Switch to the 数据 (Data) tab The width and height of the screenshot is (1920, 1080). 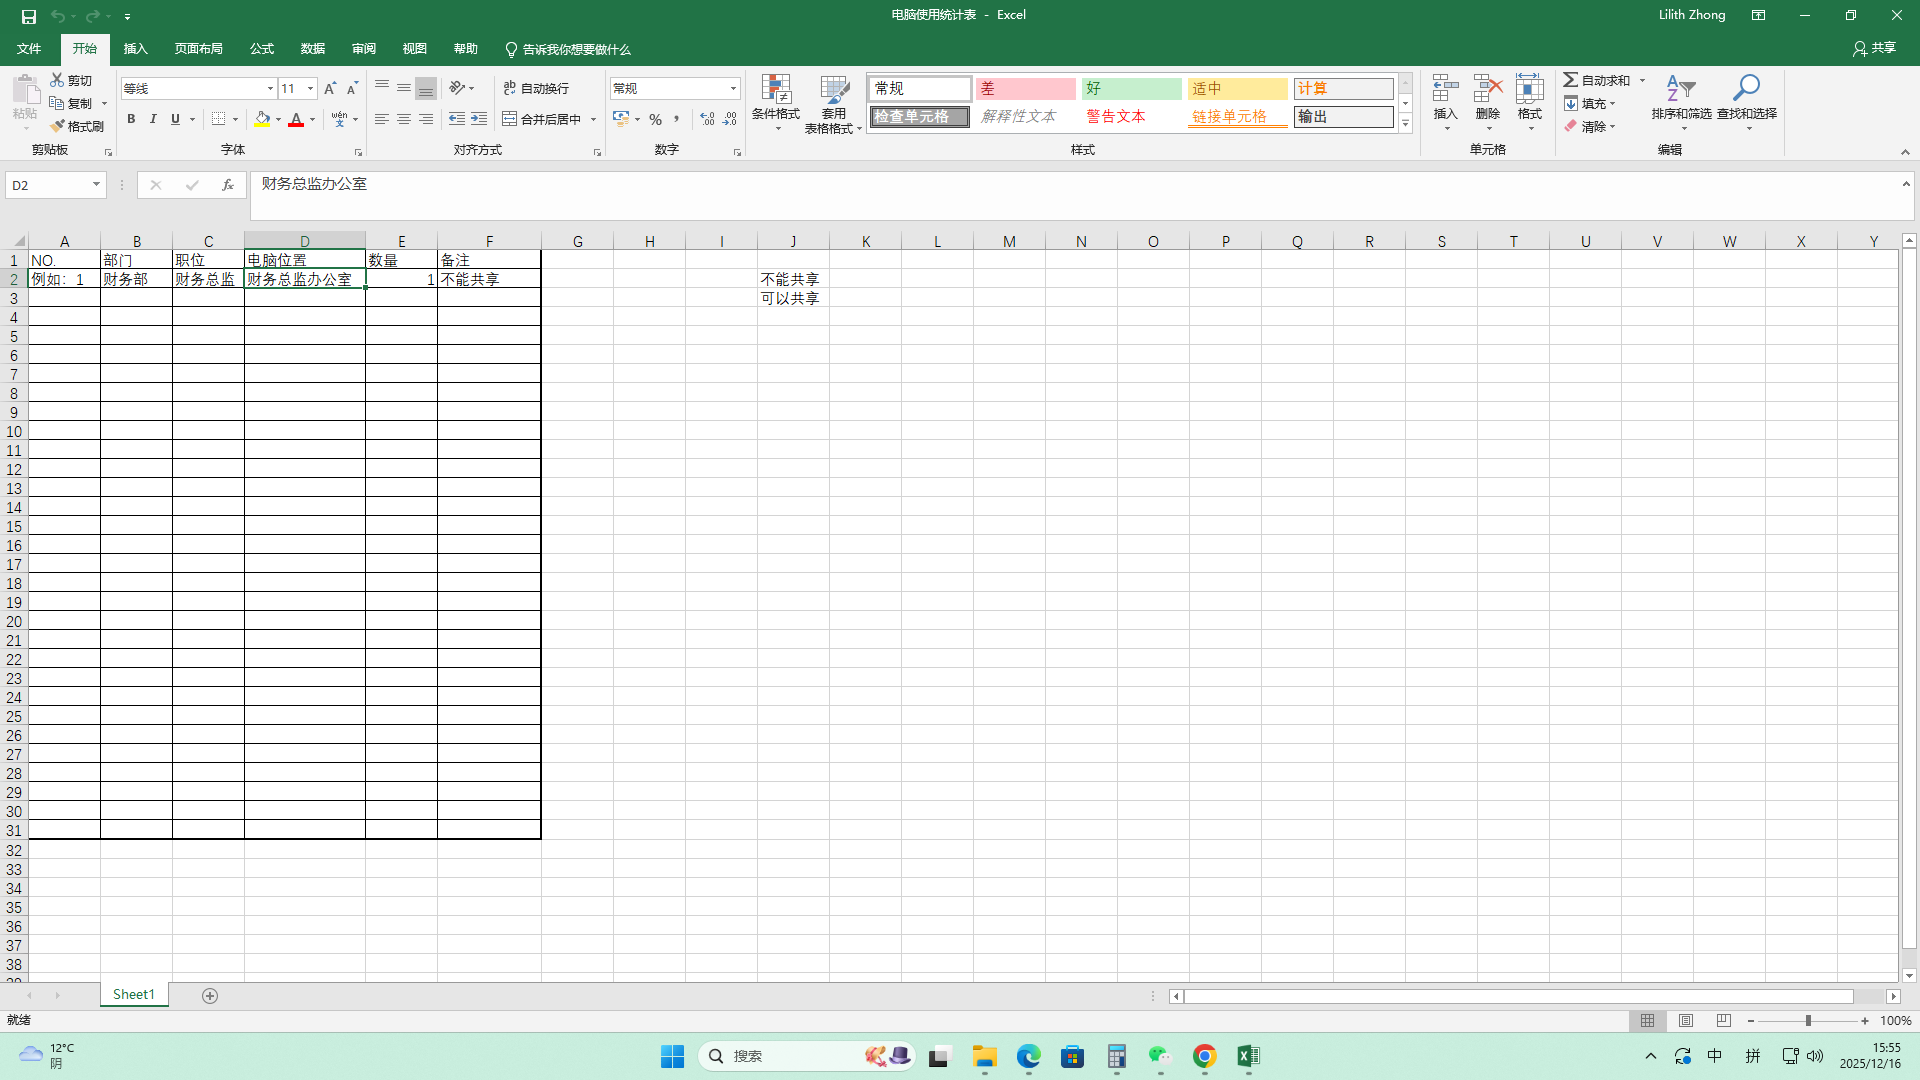point(313,49)
